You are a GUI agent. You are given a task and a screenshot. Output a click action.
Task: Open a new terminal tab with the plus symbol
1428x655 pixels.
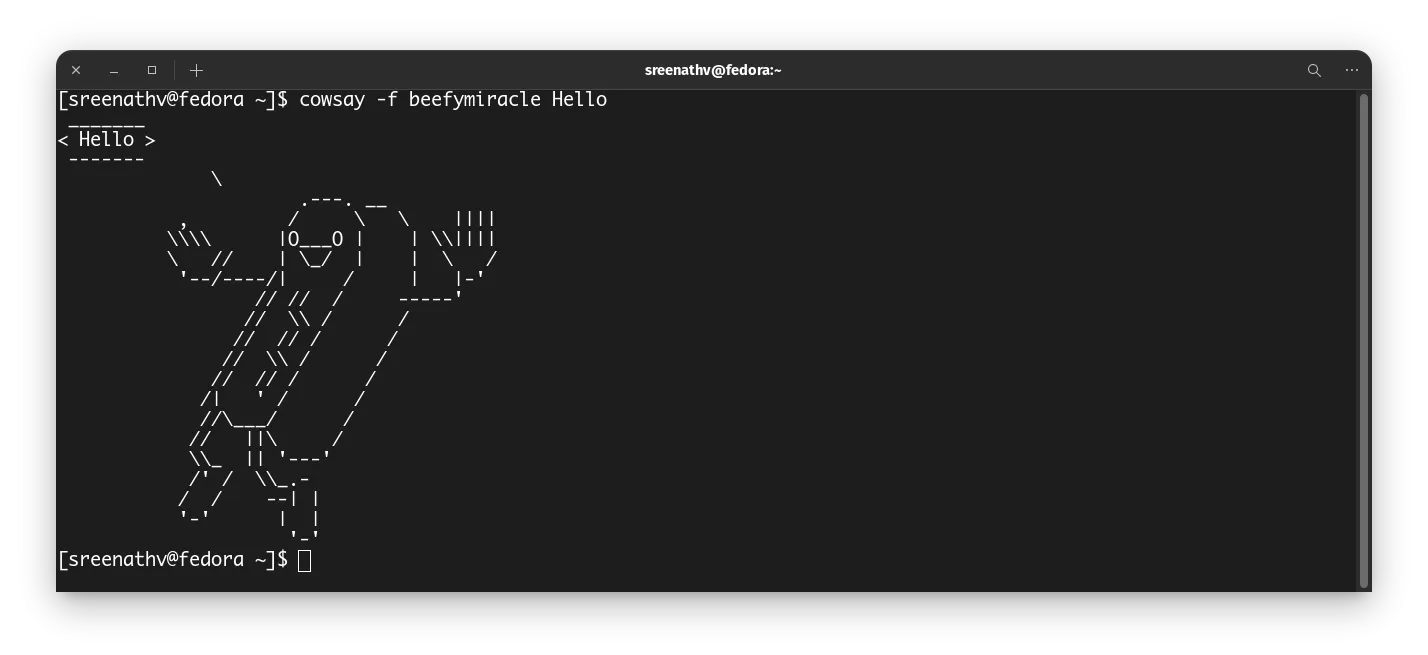pyautogui.click(x=196, y=70)
